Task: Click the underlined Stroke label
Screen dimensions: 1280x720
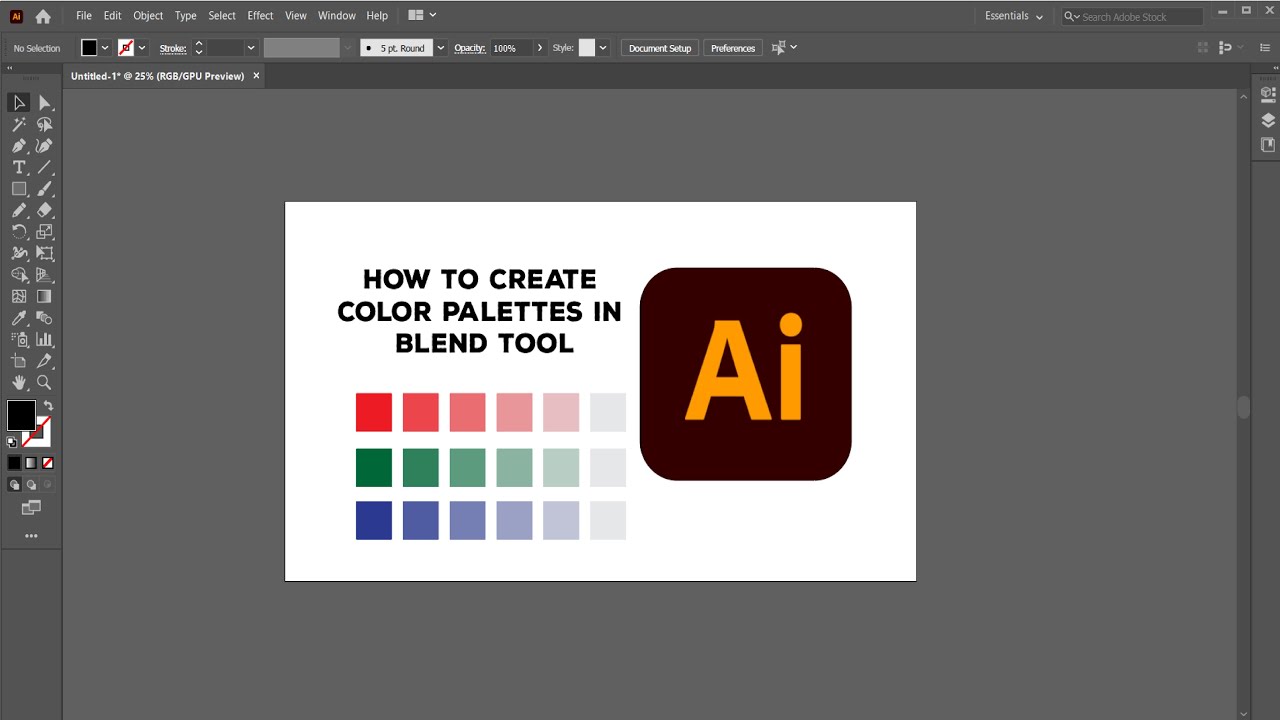Action: tap(173, 48)
